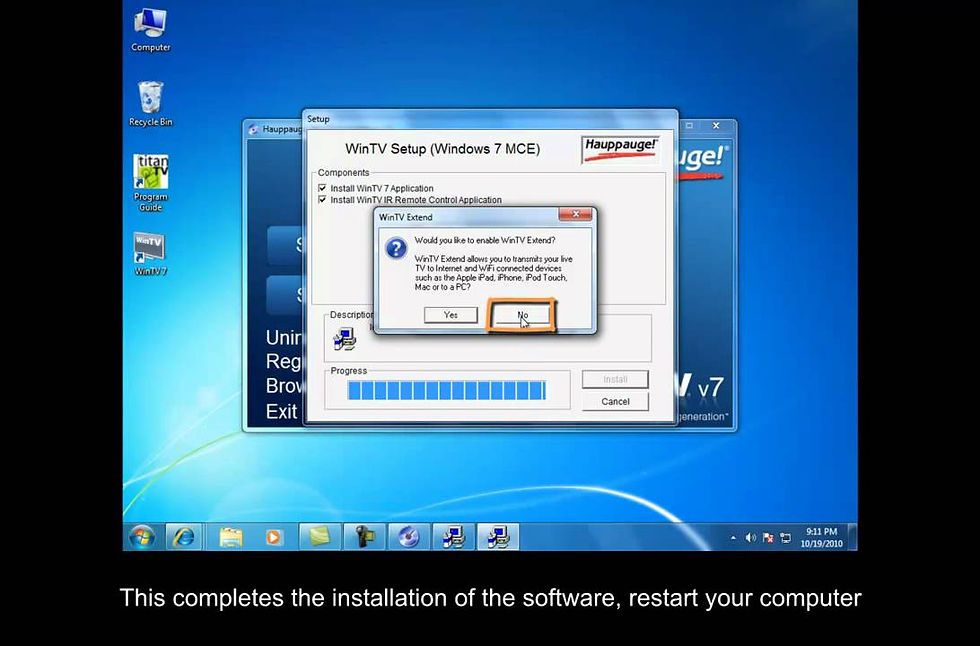This screenshot has width=980, height=646.
Task: Click the volume speaker tray icon
Action: 751,538
